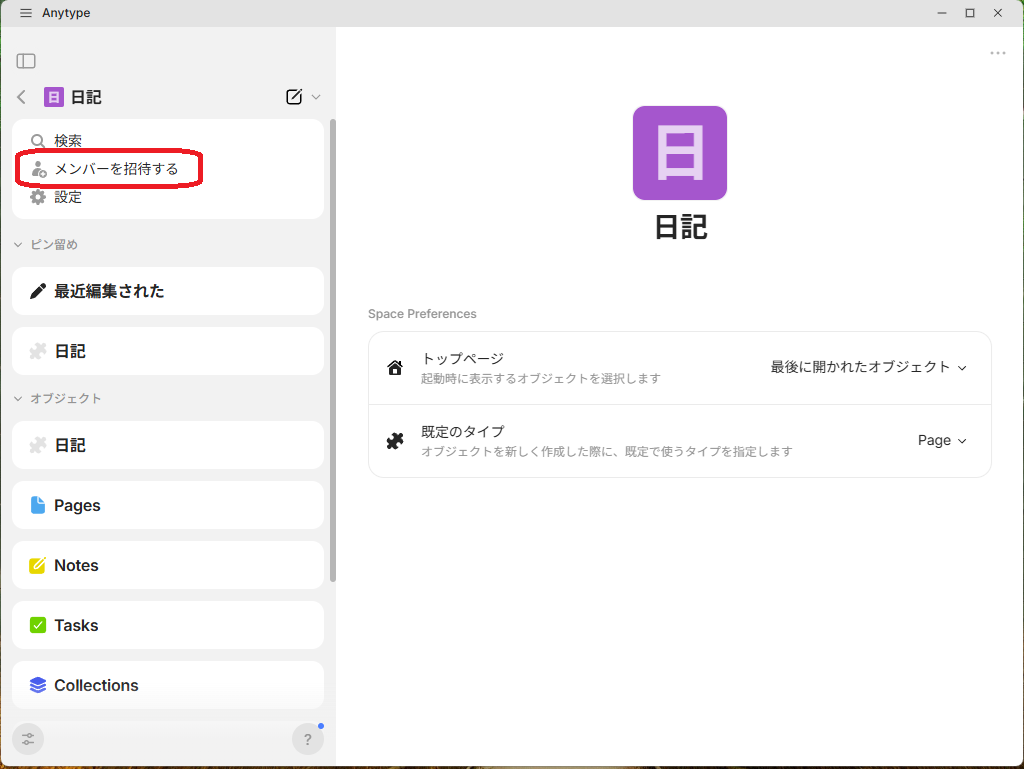Click the sidebar vertical scrollbar
1024x769 pixels.
point(333,350)
